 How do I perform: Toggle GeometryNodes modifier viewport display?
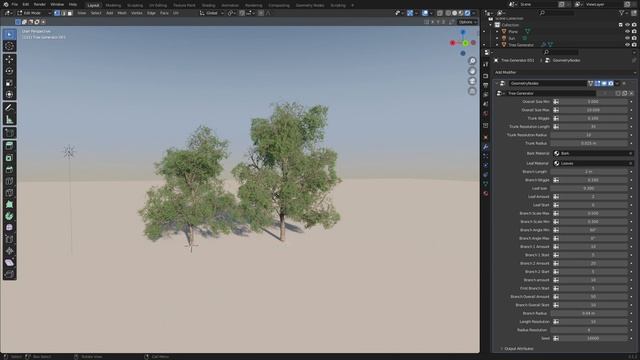604,83
